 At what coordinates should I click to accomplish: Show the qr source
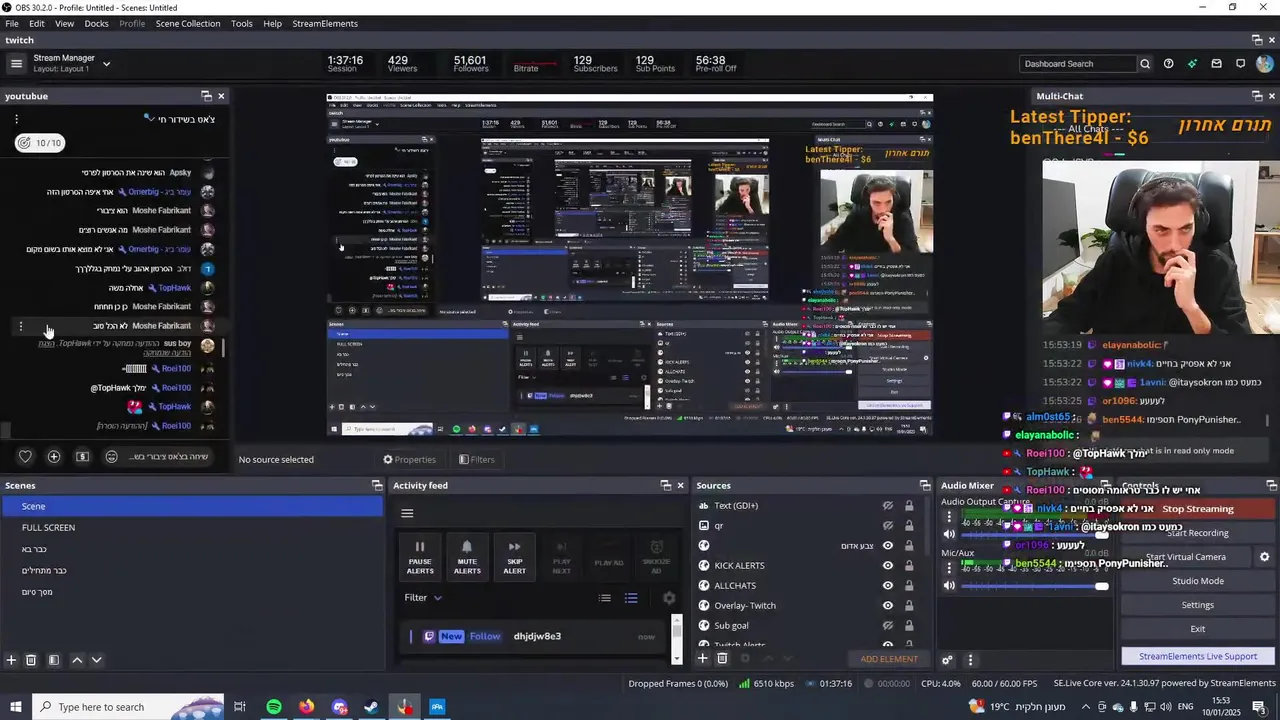(x=887, y=526)
